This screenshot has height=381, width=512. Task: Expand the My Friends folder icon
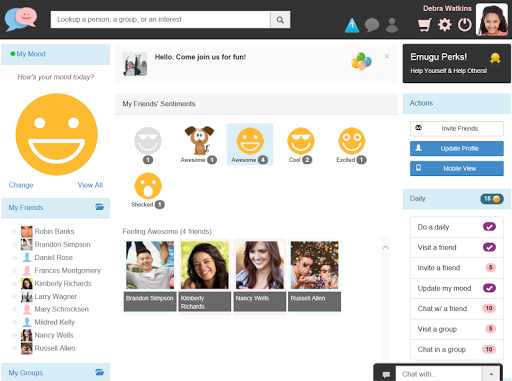tap(100, 207)
